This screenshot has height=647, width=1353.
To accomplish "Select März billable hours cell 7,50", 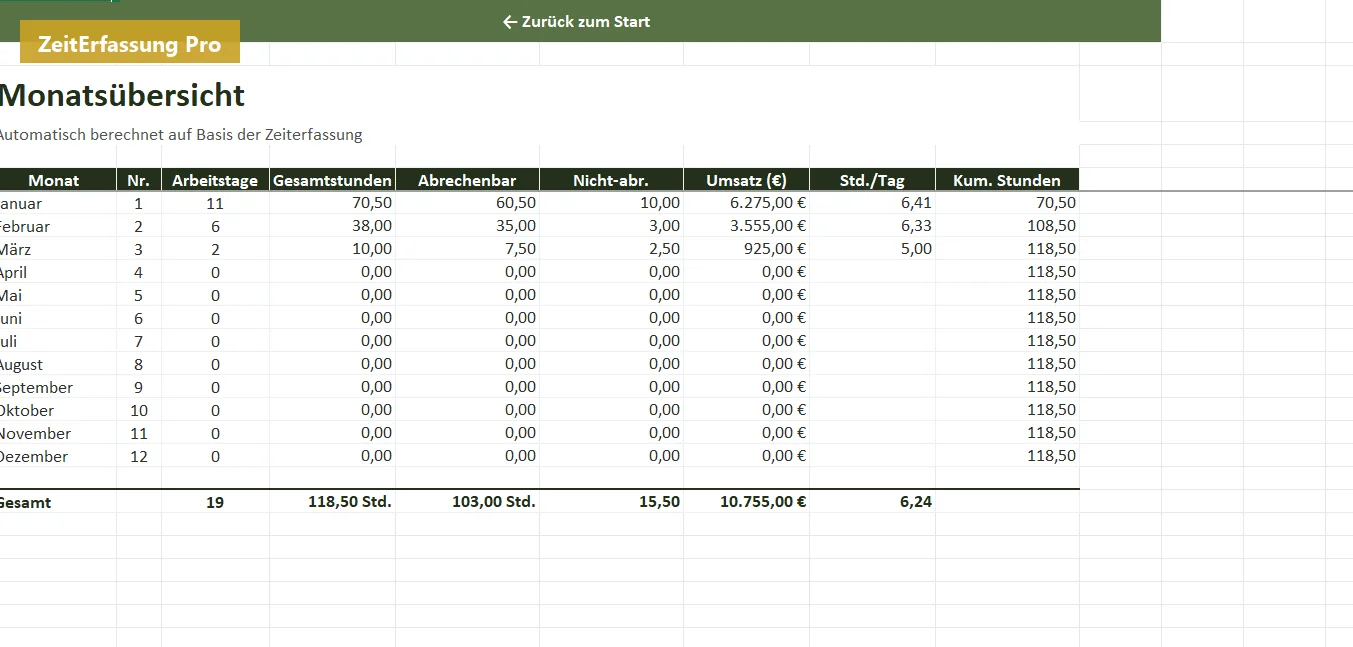I will pos(467,249).
